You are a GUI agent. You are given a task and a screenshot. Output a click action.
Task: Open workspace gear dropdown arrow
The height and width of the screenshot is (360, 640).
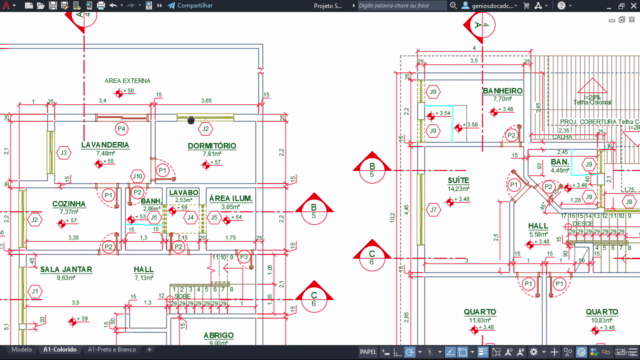tap(544, 352)
